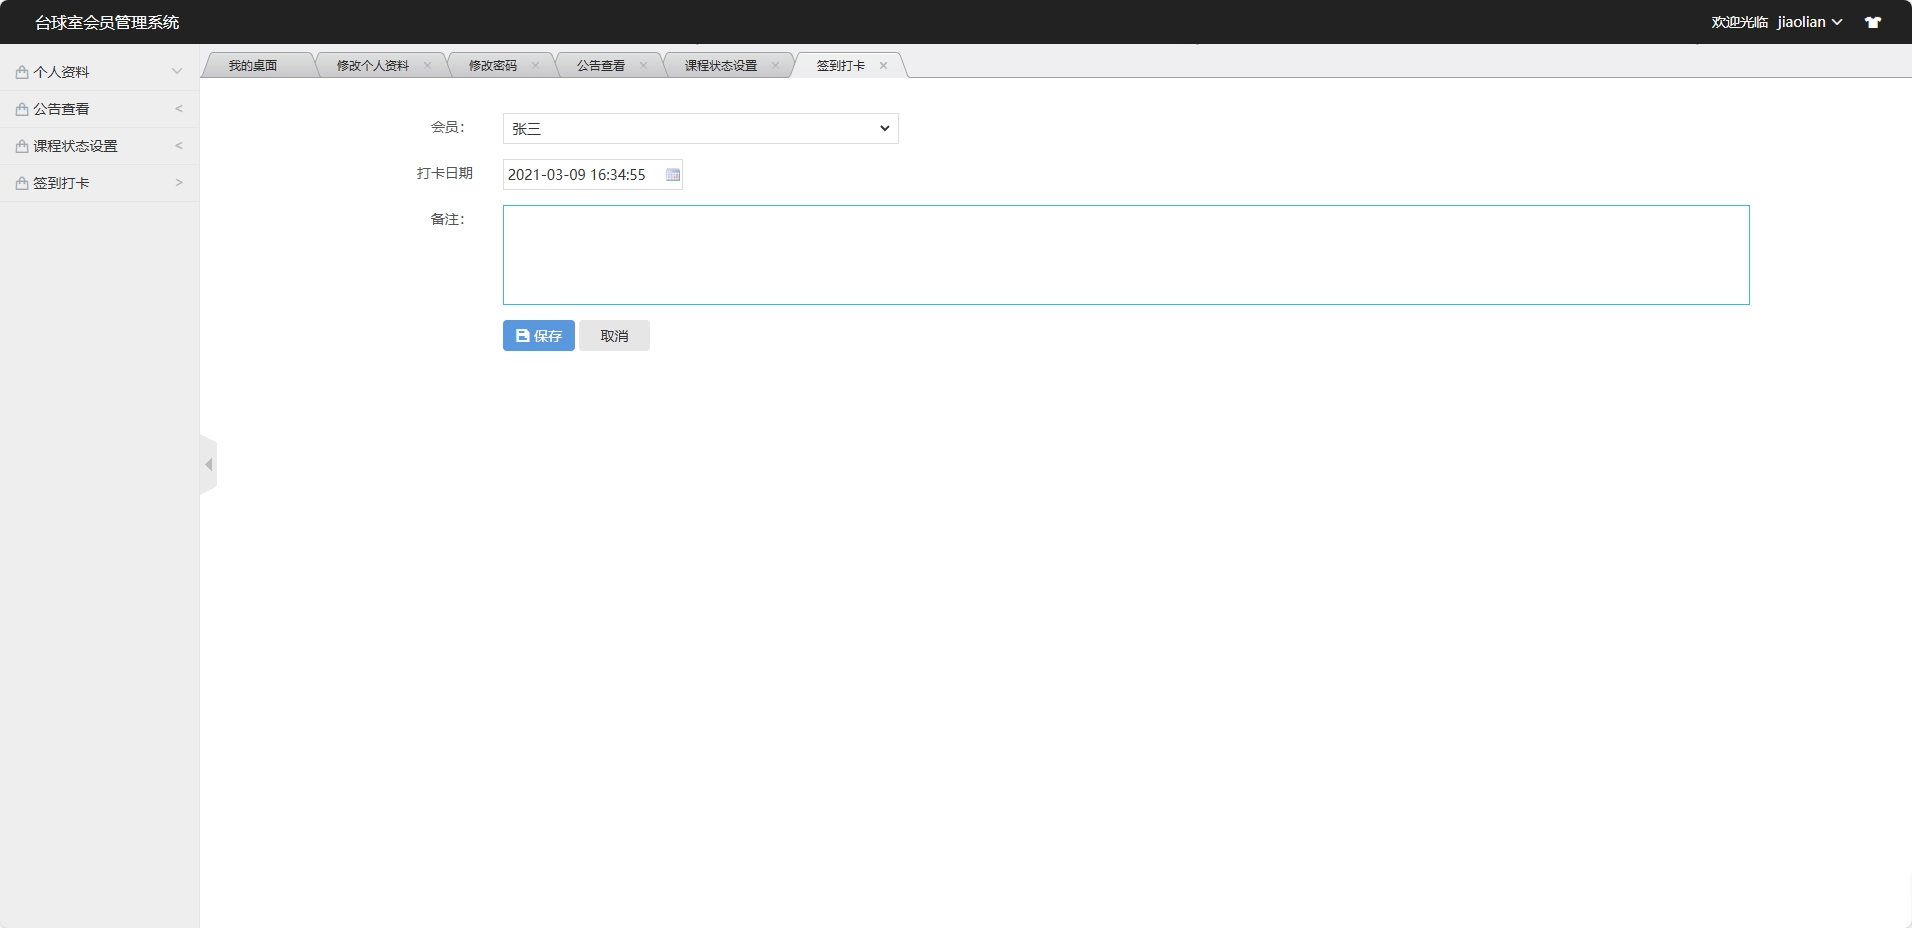
Task: Click the skin theme shirt icon
Action: click(x=1873, y=22)
